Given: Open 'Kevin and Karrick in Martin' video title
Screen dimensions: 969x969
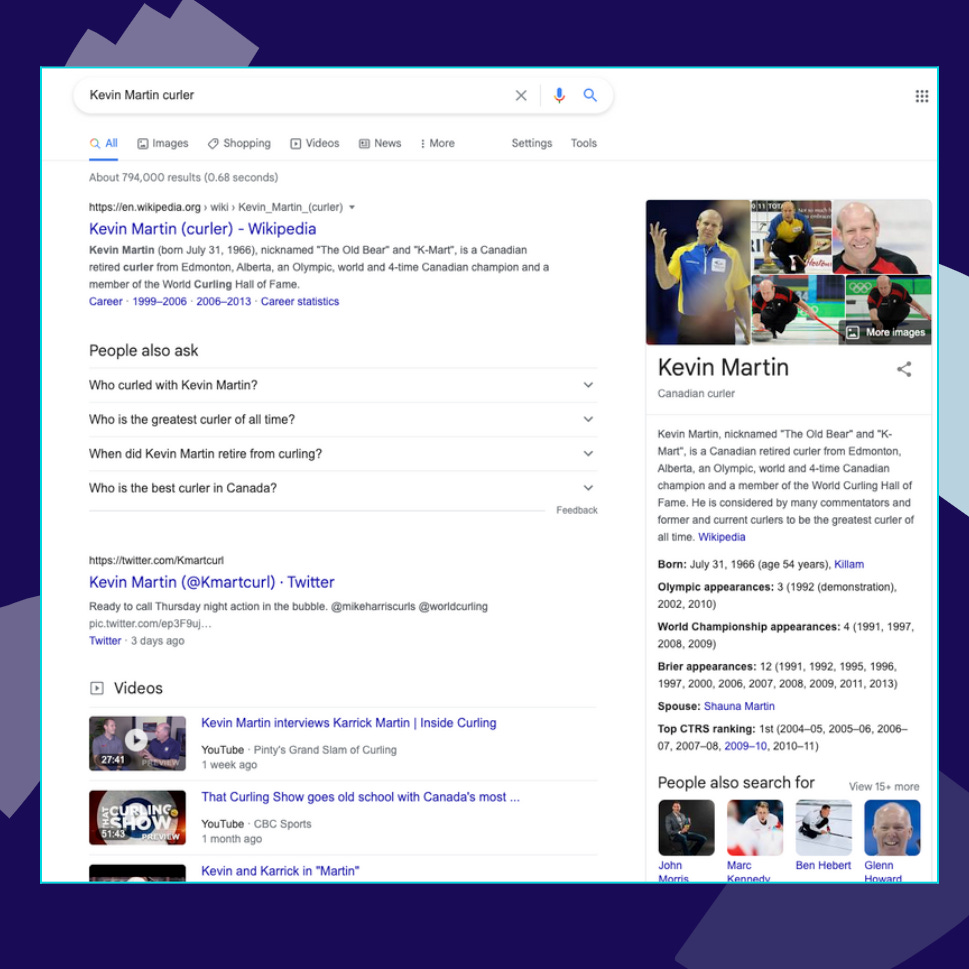Looking at the screenshot, I should (280, 871).
